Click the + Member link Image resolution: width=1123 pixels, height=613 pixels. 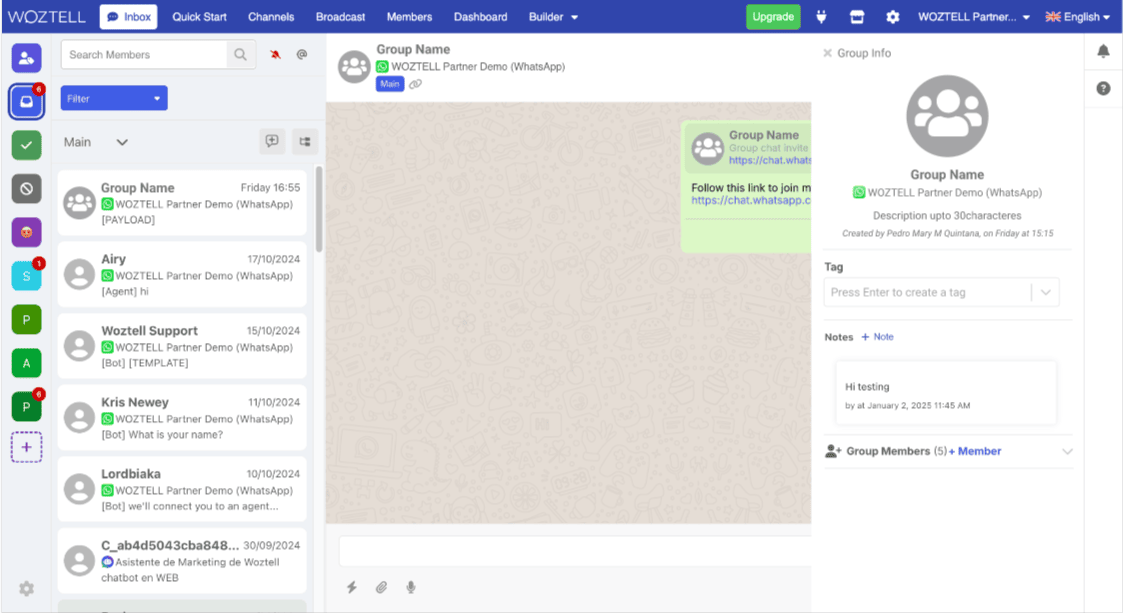pos(975,451)
